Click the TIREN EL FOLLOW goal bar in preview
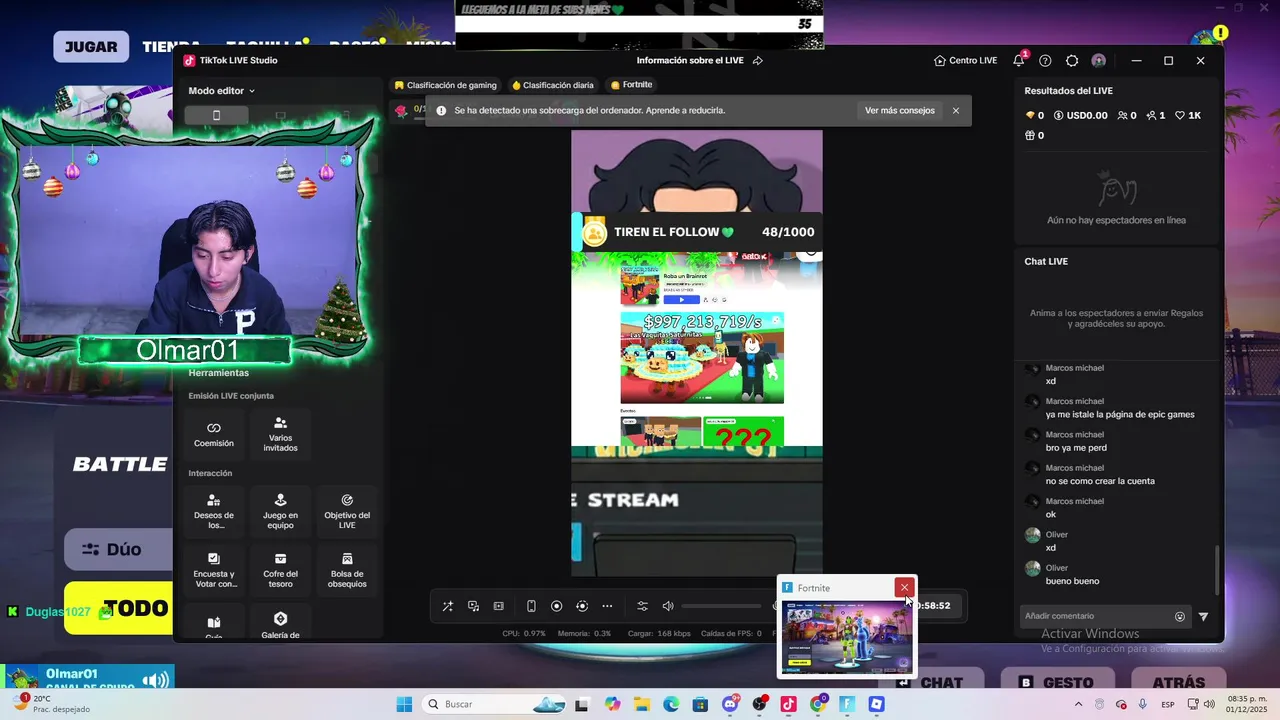 click(697, 232)
